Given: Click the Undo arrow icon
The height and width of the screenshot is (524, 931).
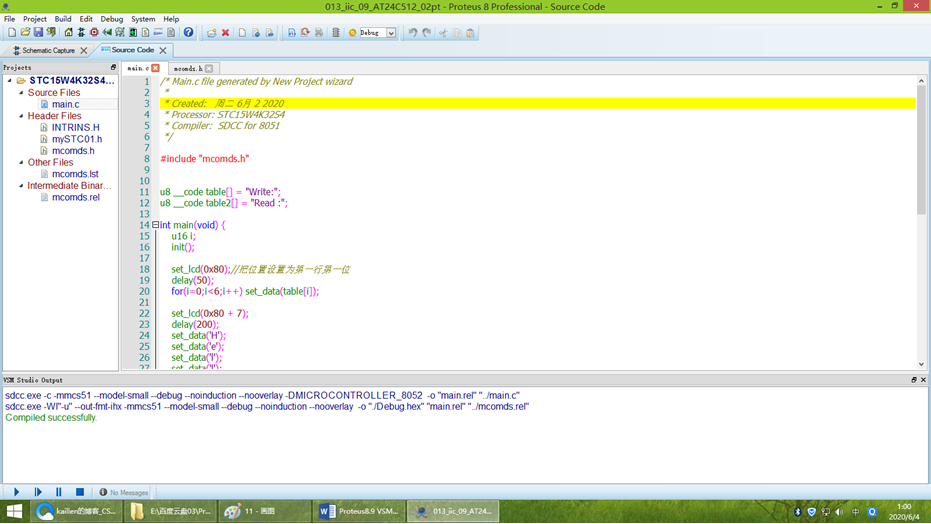Looking at the screenshot, I should (x=413, y=33).
